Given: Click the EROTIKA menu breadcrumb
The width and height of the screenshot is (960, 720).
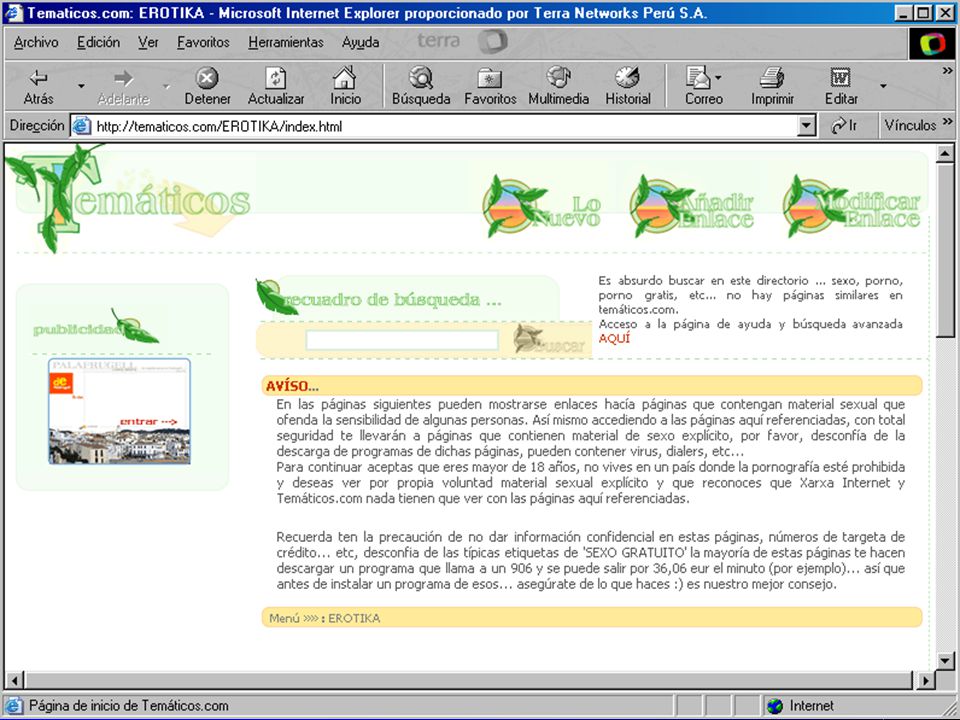Looking at the screenshot, I should click(354, 618).
